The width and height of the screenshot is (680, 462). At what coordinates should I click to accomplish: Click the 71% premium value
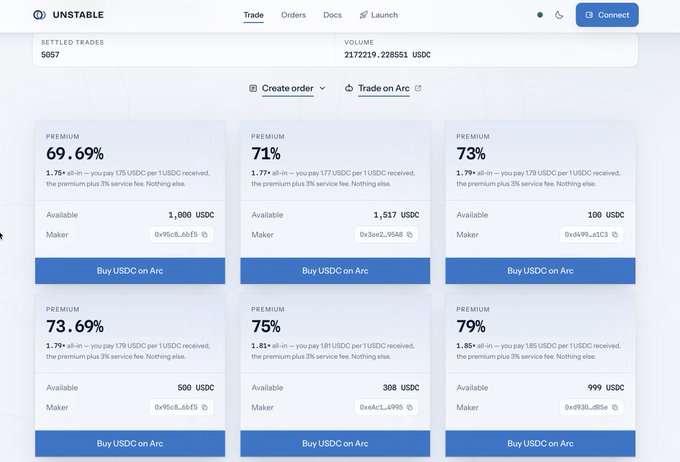pyautogui.click(x=266, y=154)
